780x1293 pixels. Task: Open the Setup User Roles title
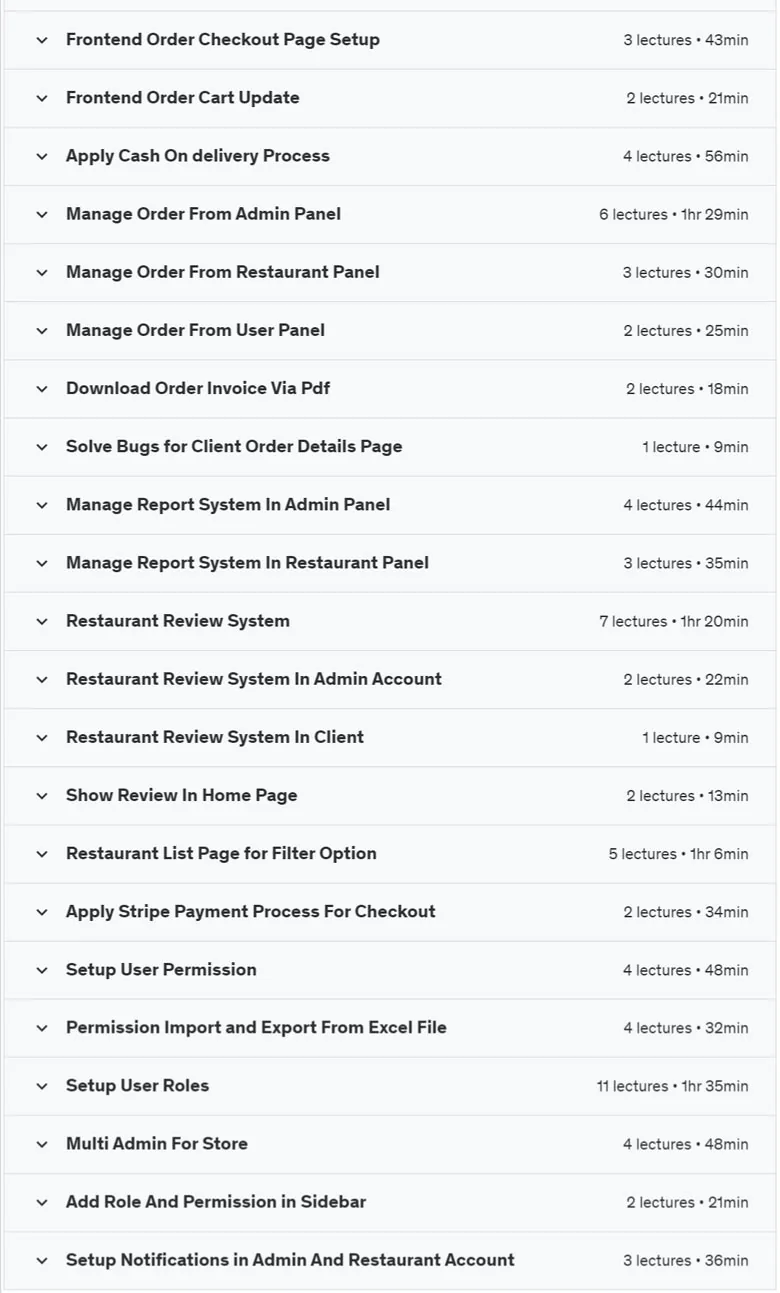pyautogui.click(x=138, y=1086)
